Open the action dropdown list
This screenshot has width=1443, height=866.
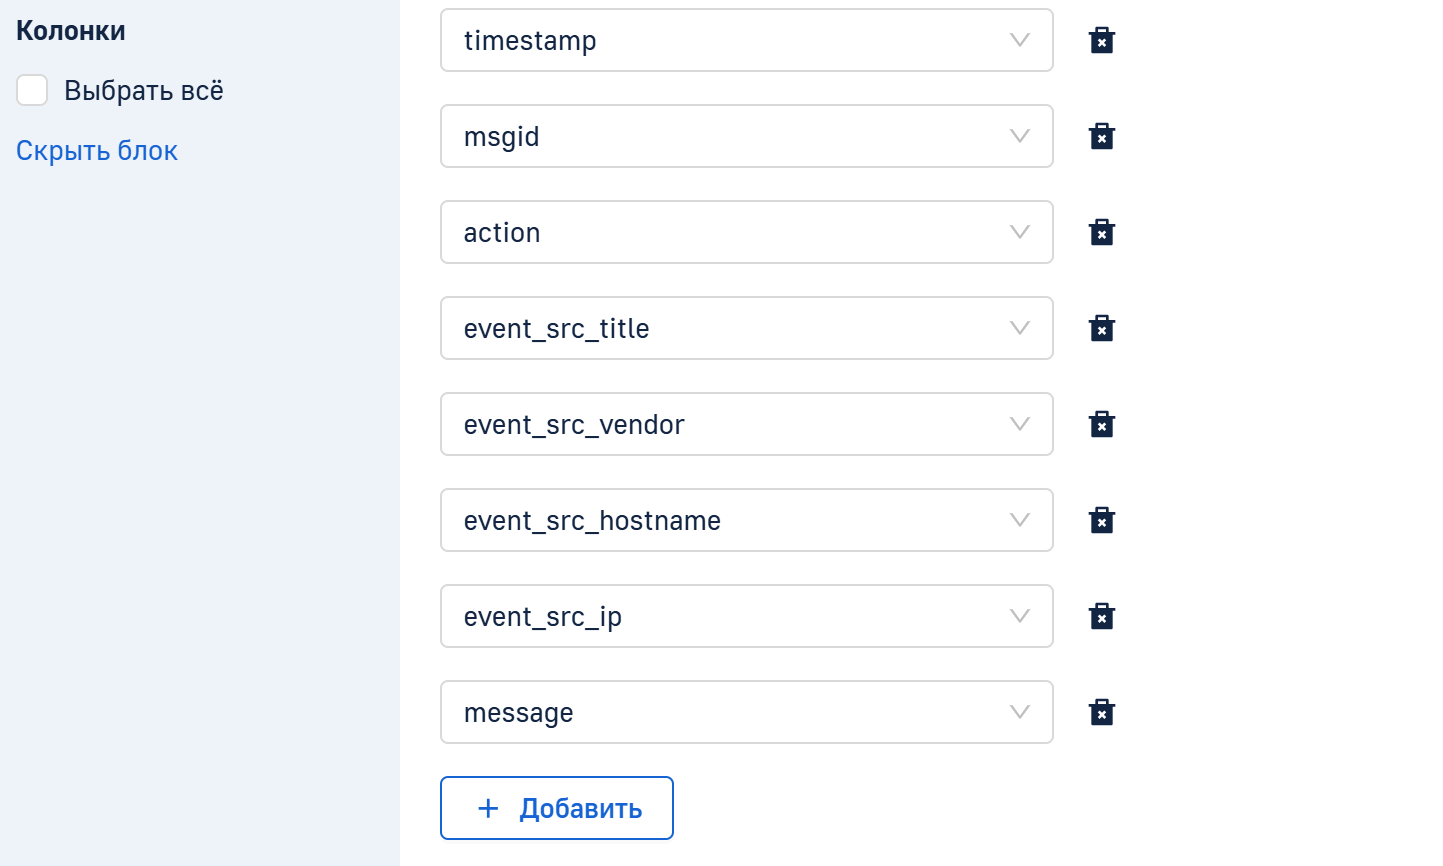(x=746, y=232)
